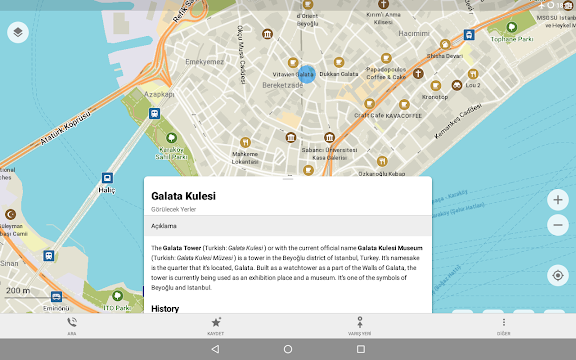Viewport: 576px width, 360px height.
Task: Tap the ARA phone call button
Action: pos(72,326)
